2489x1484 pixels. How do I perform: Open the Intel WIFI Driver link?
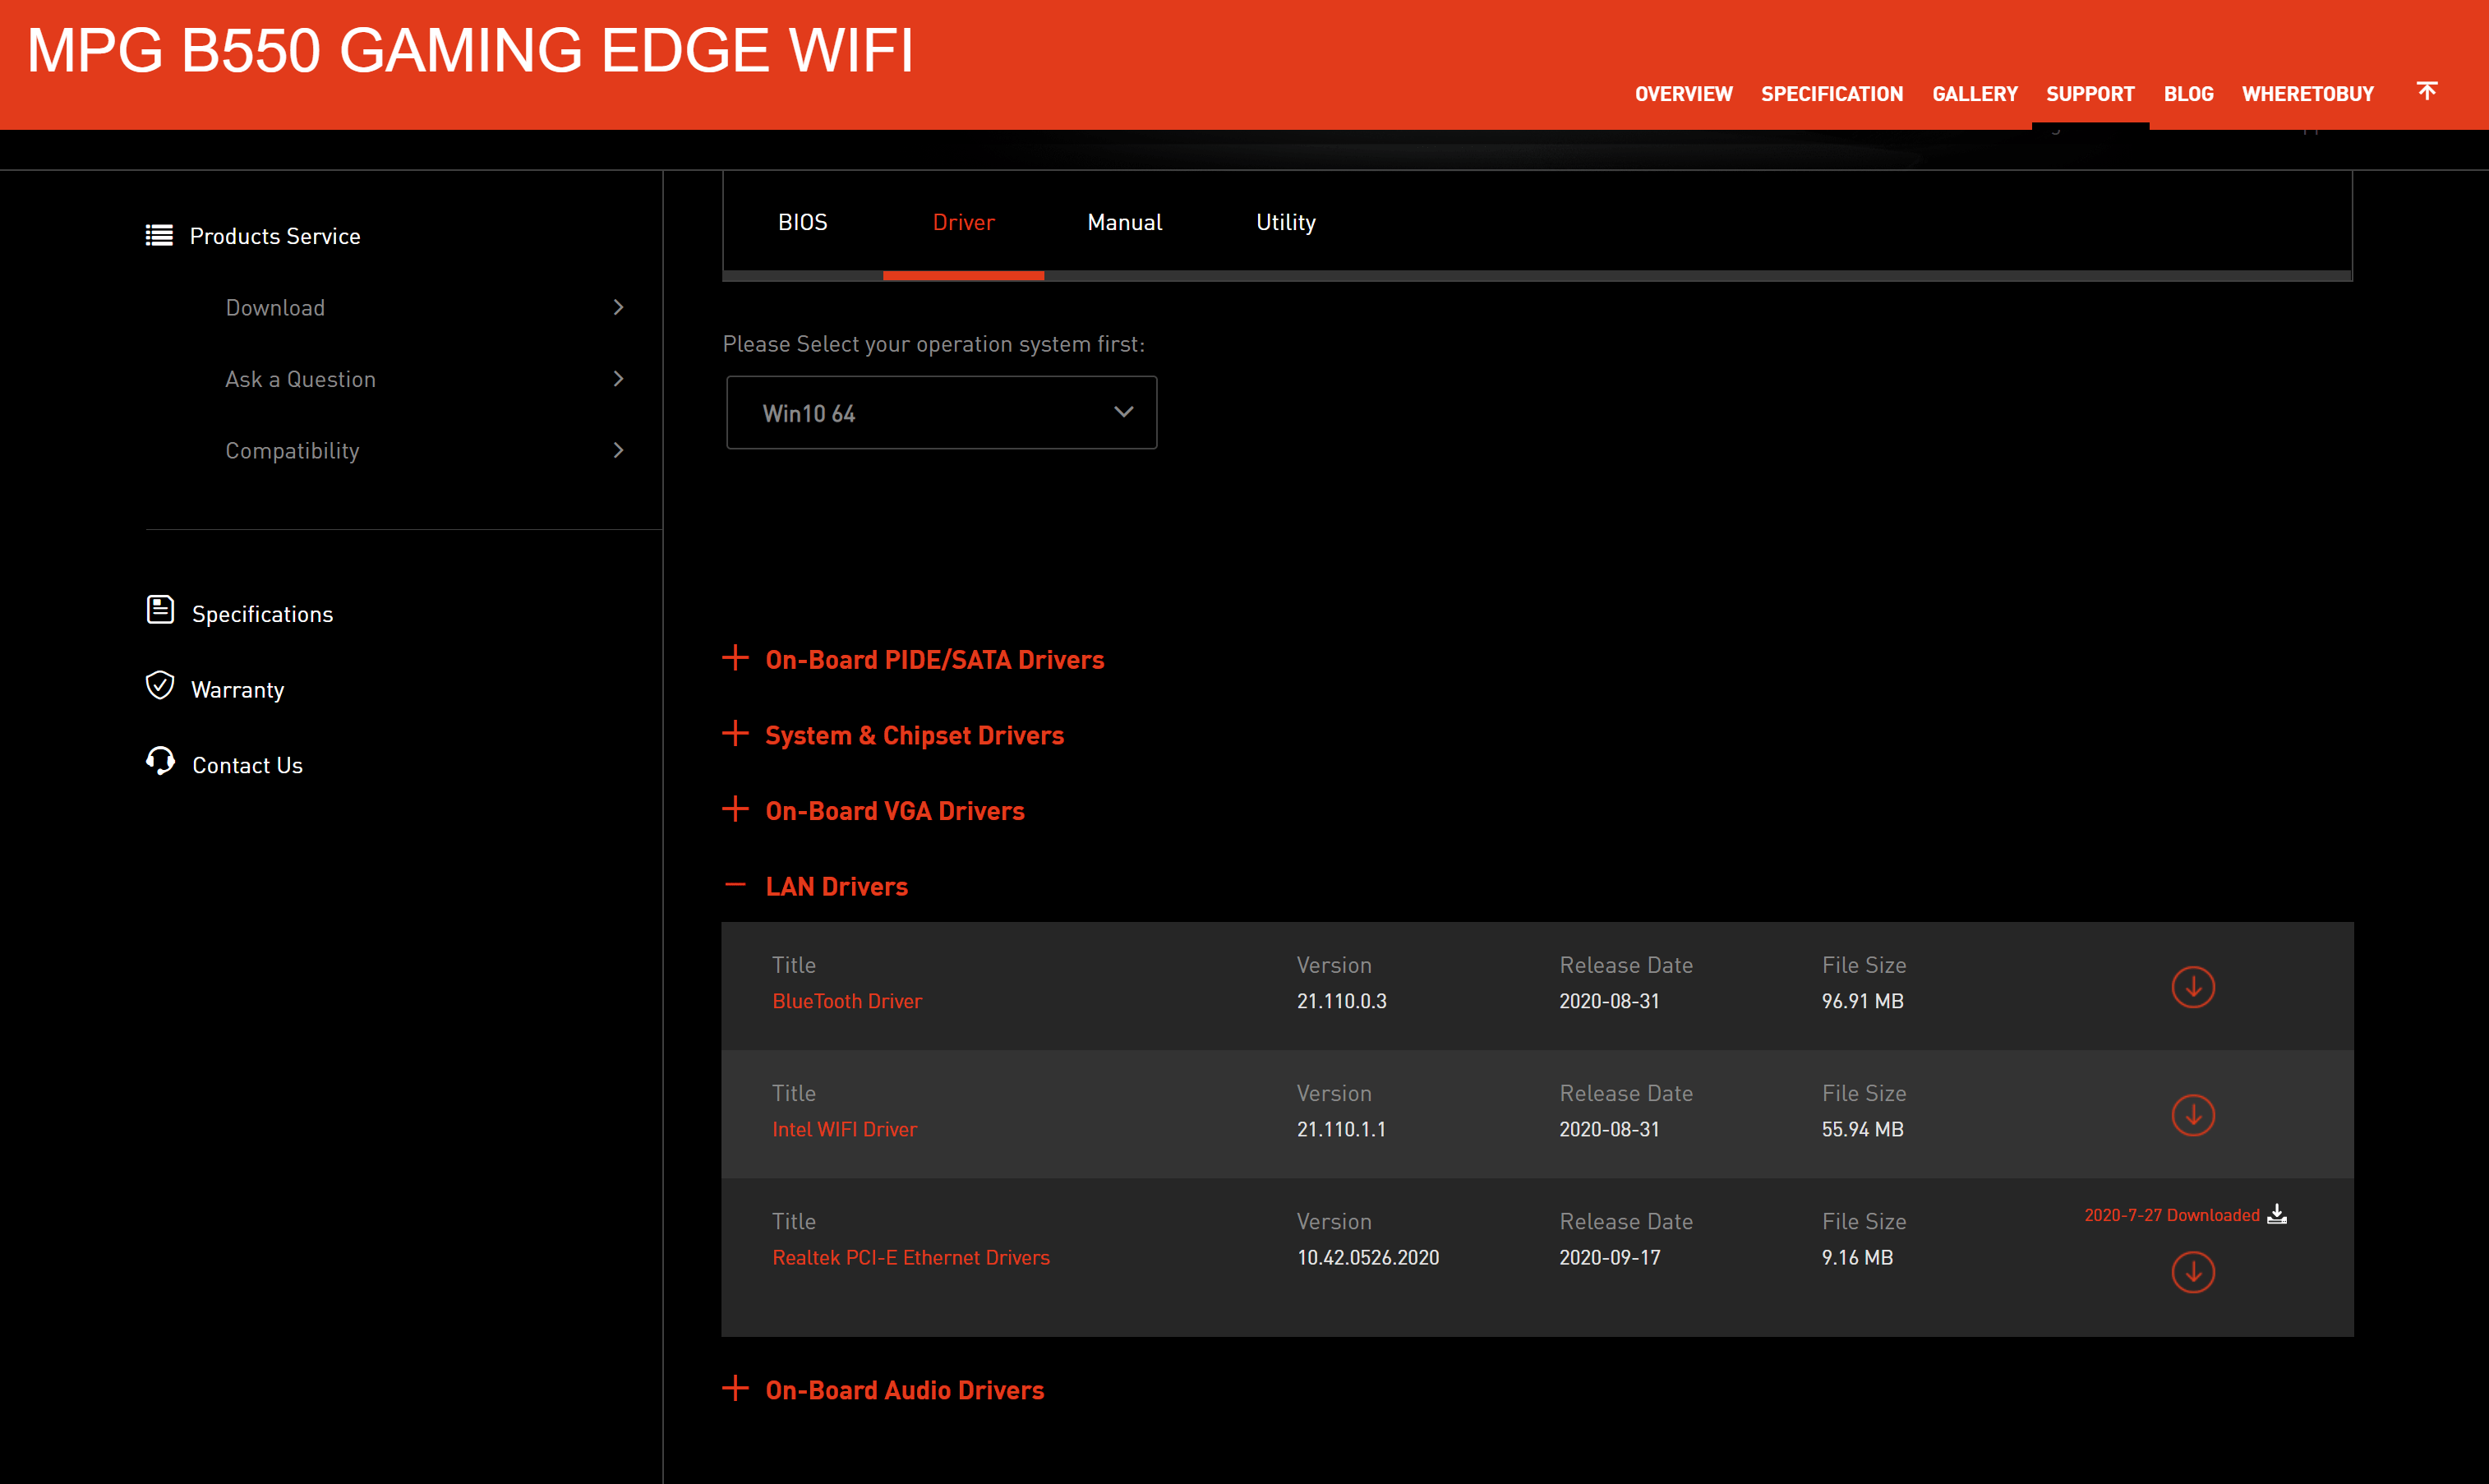point(845,1129)
